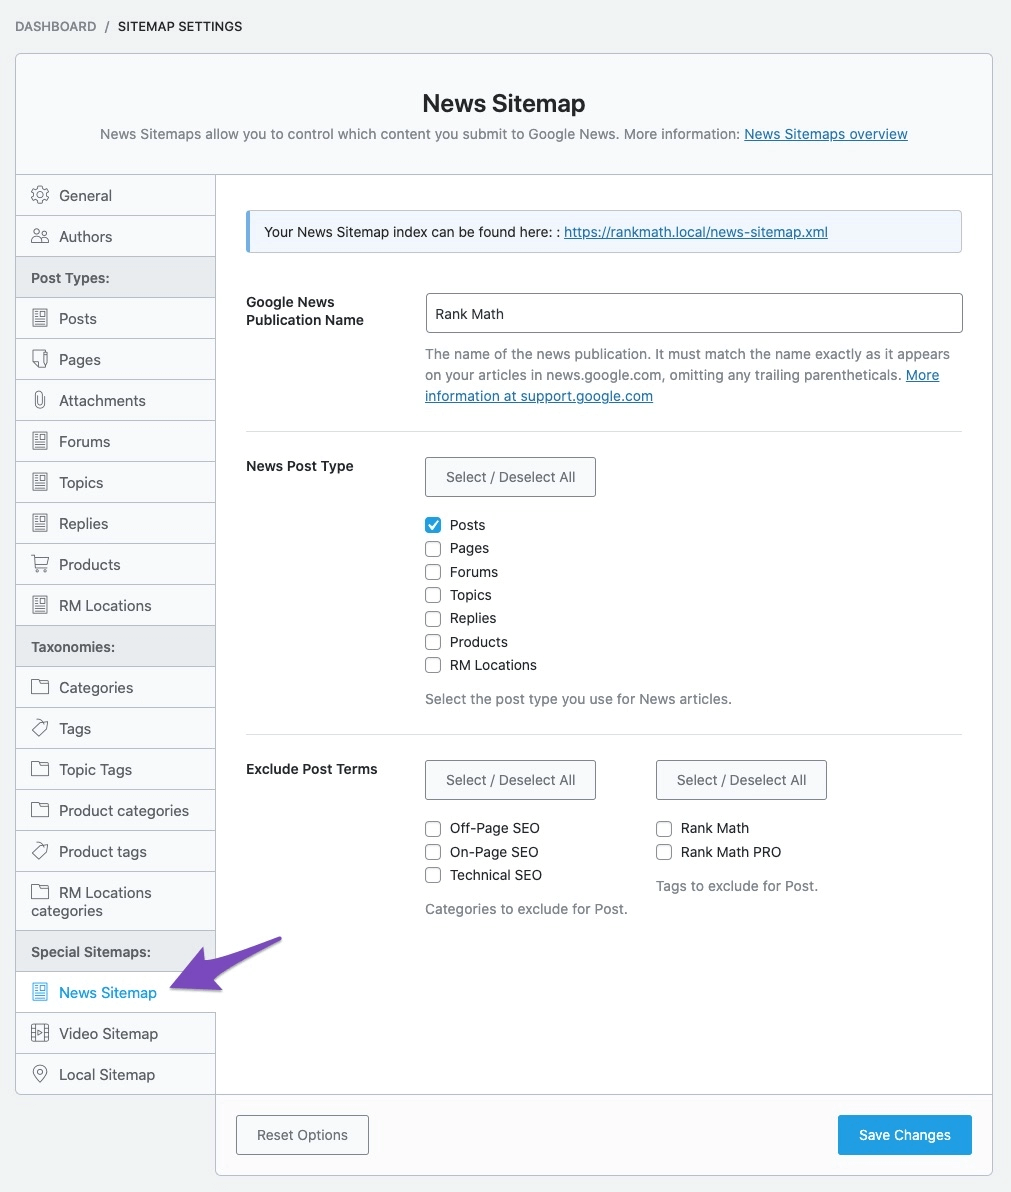Image resolution: width=1011 pixels, height=1192 pixels.
Task: Click the General gear icon
Action: pyautogui.click(x=40, y=195)
